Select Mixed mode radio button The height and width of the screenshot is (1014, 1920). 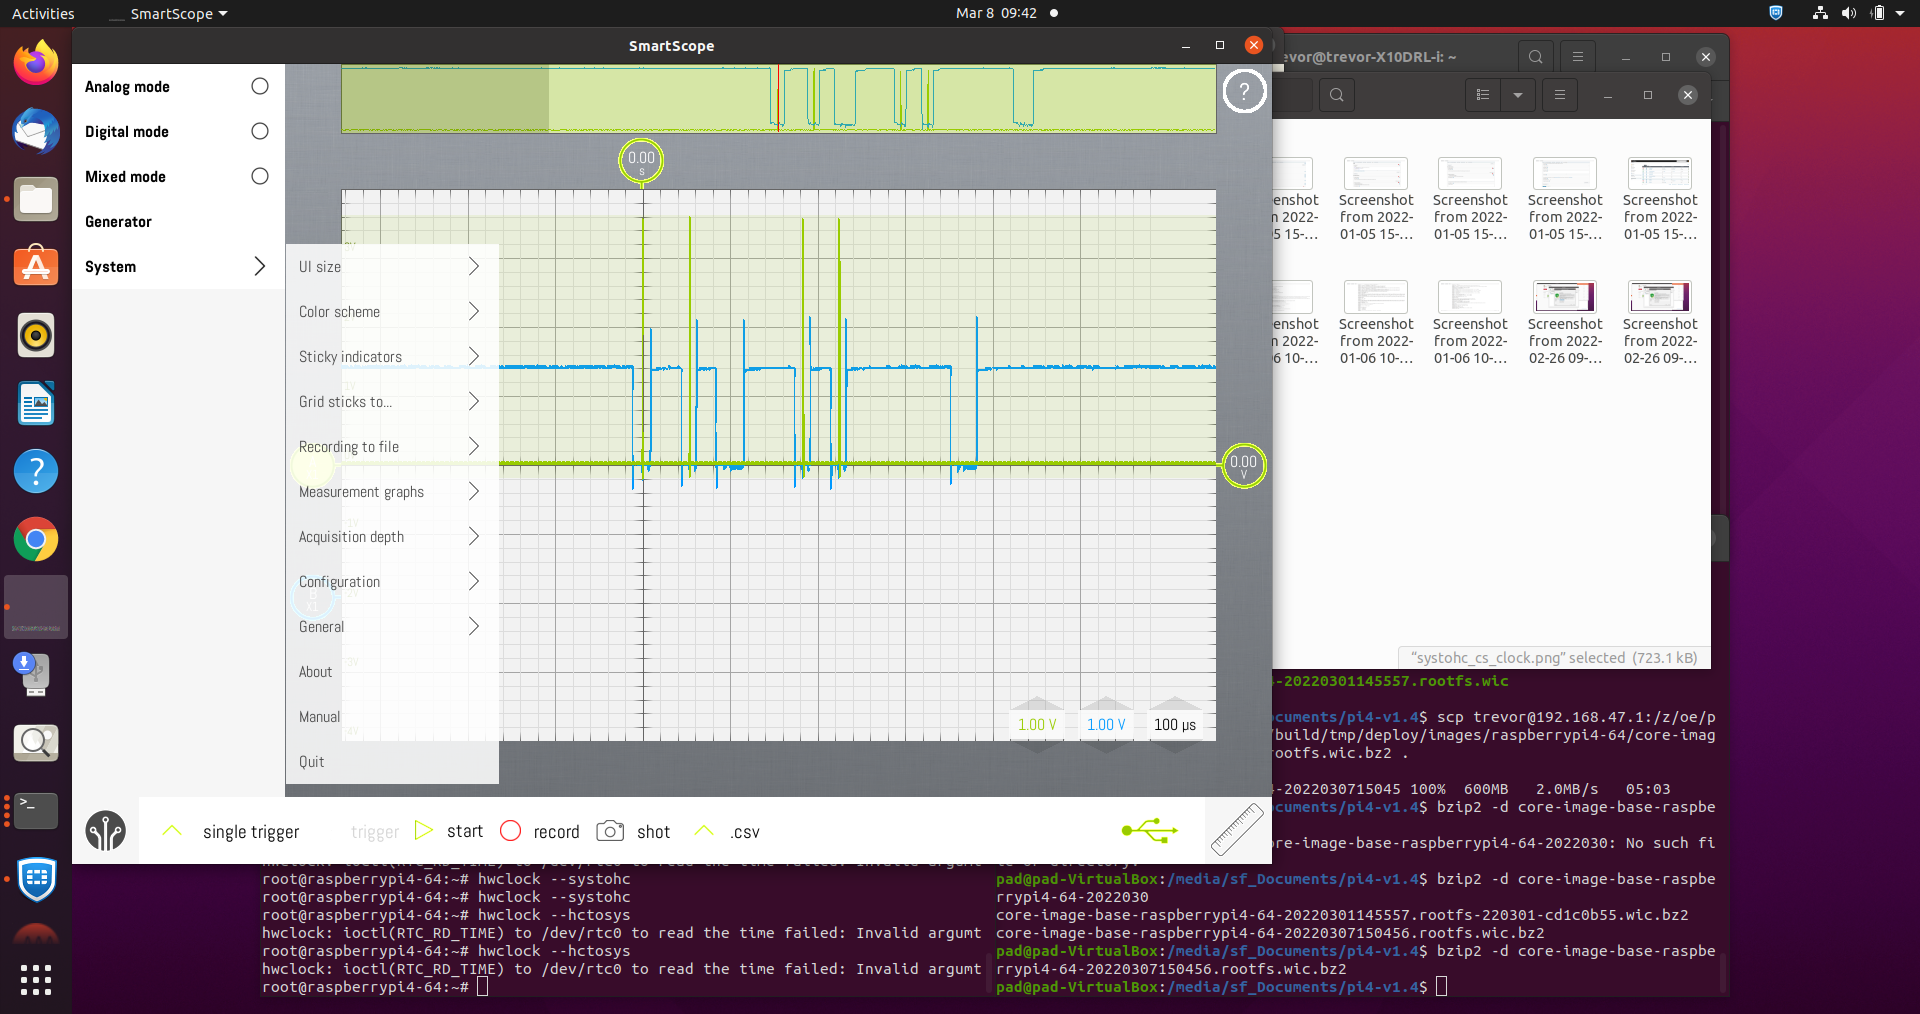click(259, 176)
